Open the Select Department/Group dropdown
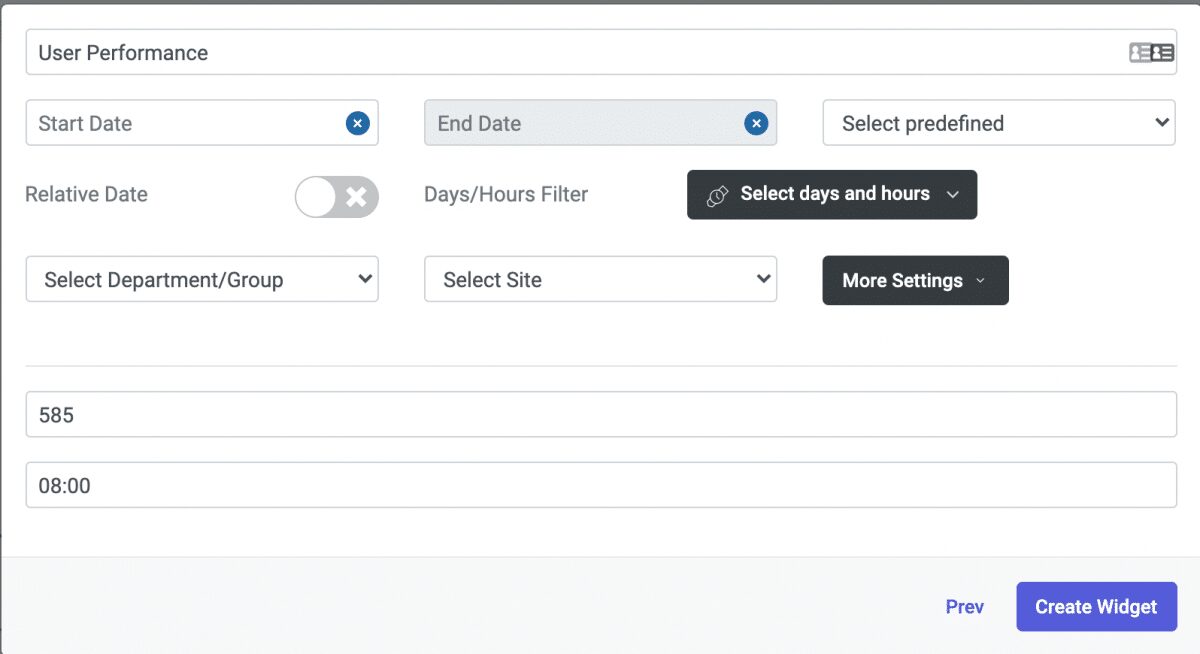This screenshot has height=654, width=1200. [x=202, y=279]
